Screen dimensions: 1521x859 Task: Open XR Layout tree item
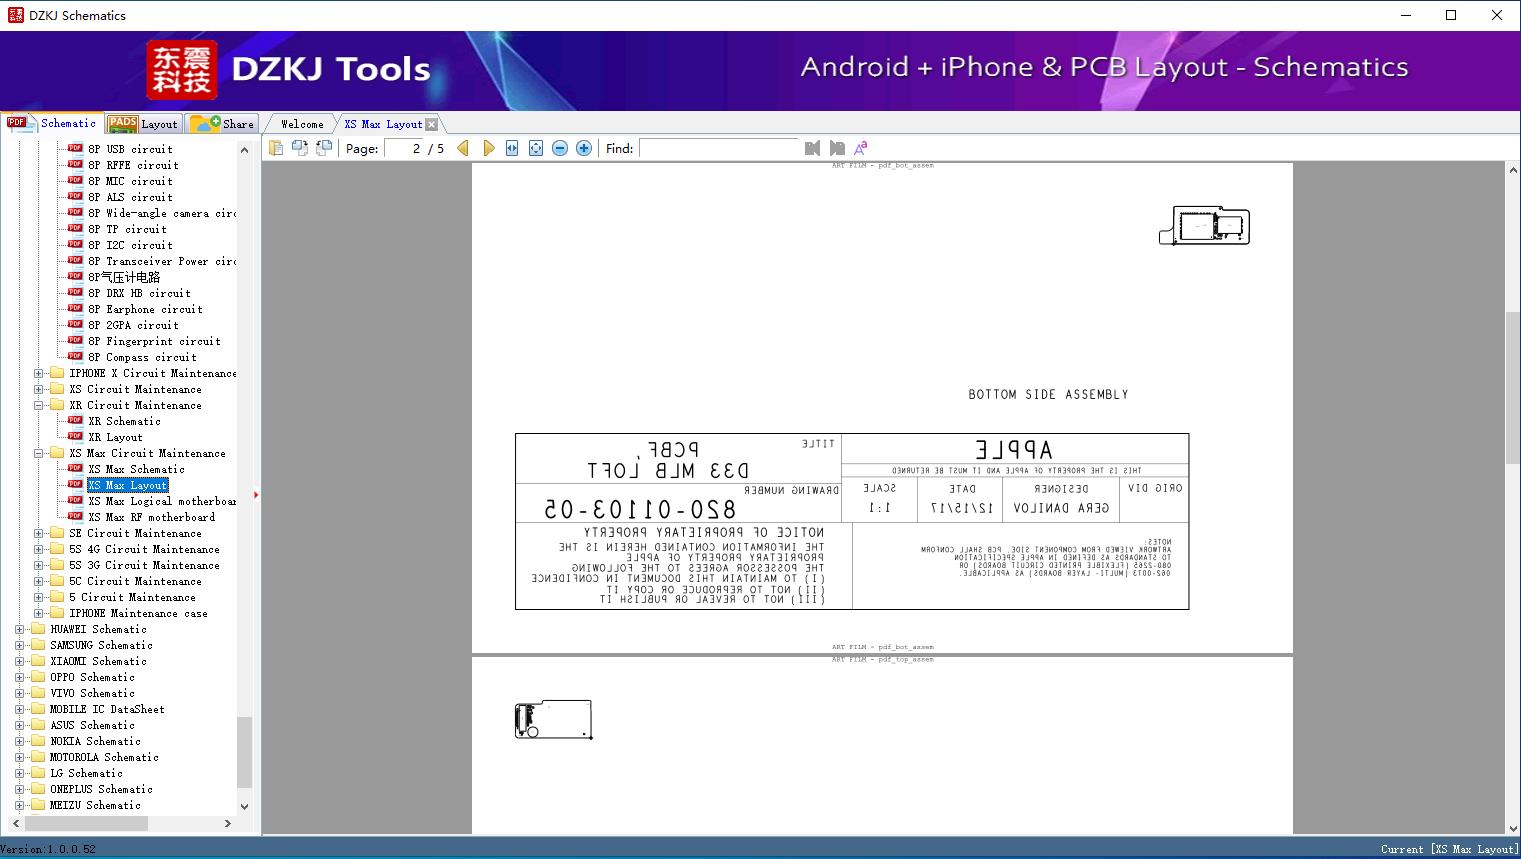115,437
